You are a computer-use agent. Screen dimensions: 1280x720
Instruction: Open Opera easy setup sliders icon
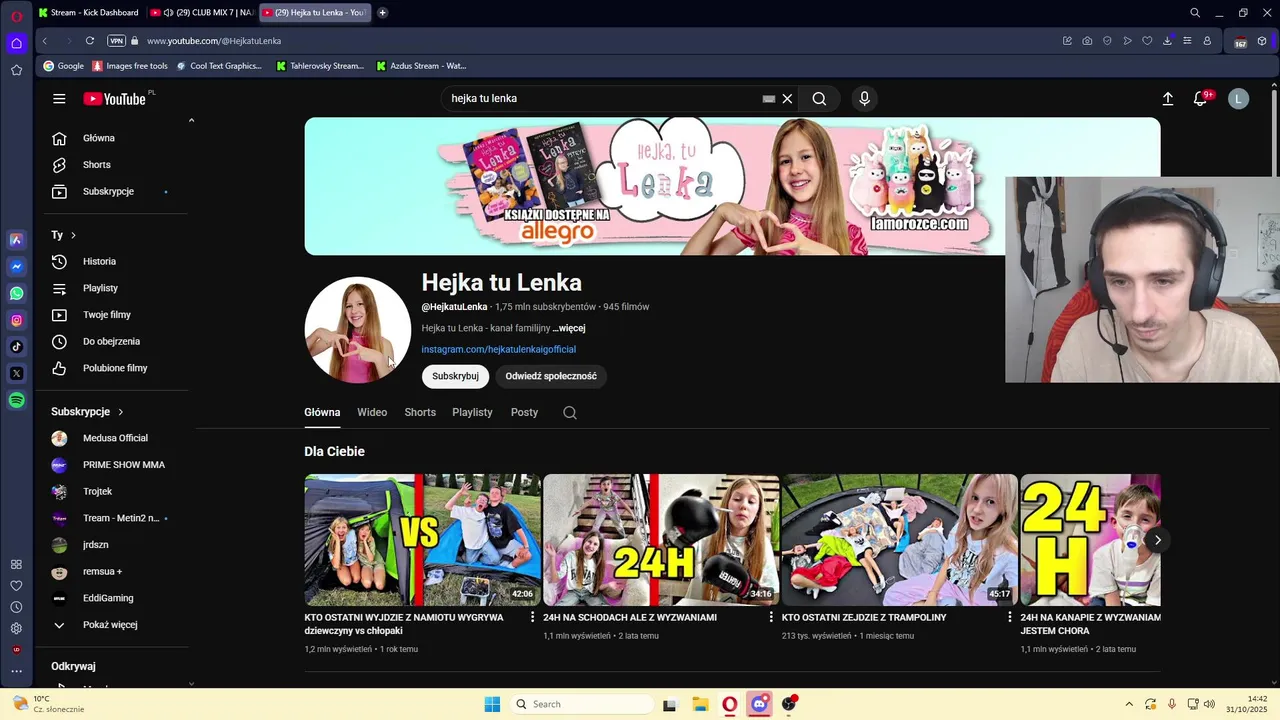pyautogui.click(x=1187, y=41)
